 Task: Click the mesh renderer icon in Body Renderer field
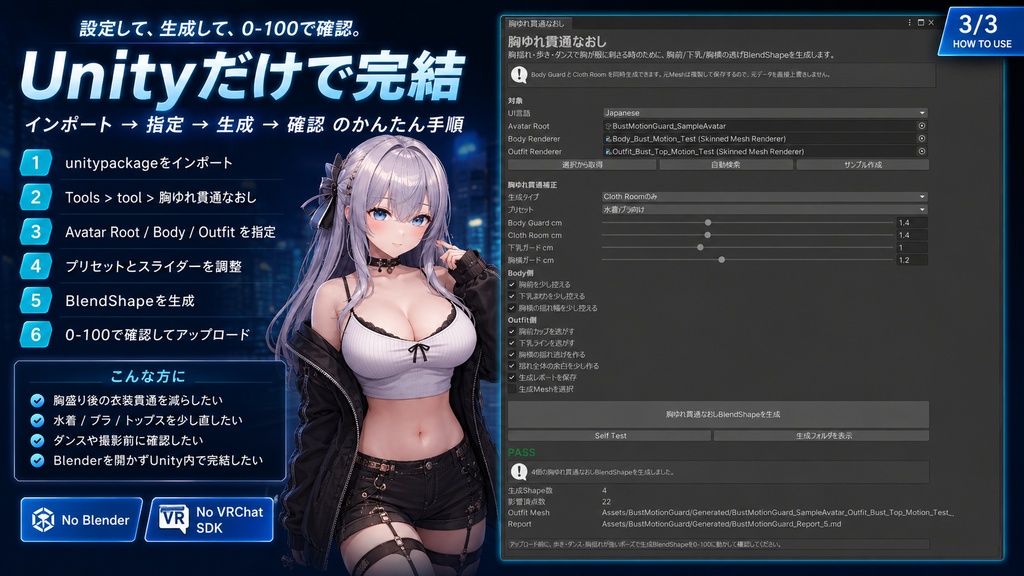[x=608, y=138]
